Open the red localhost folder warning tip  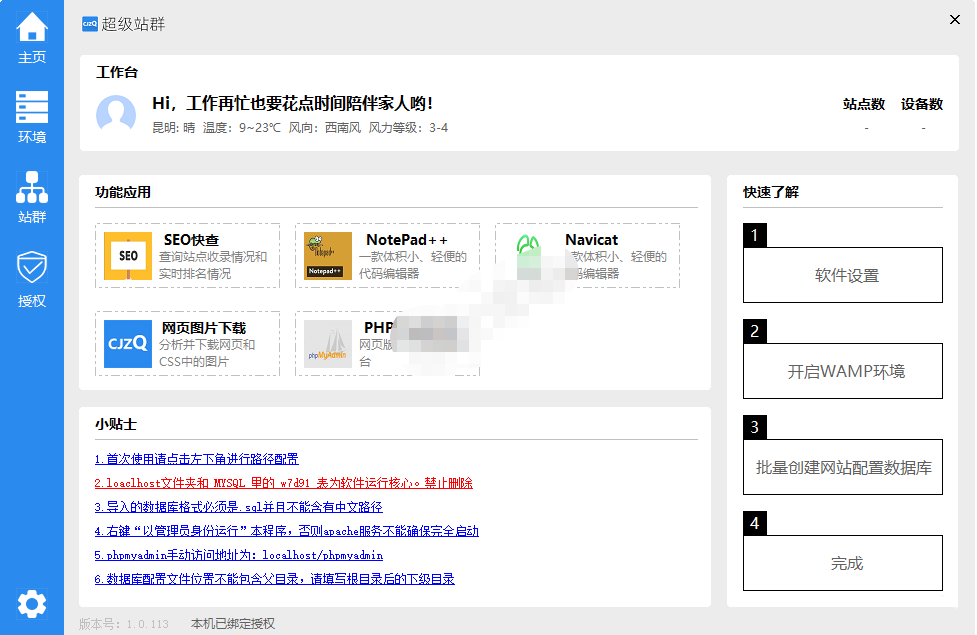click(x=283, y=483)
